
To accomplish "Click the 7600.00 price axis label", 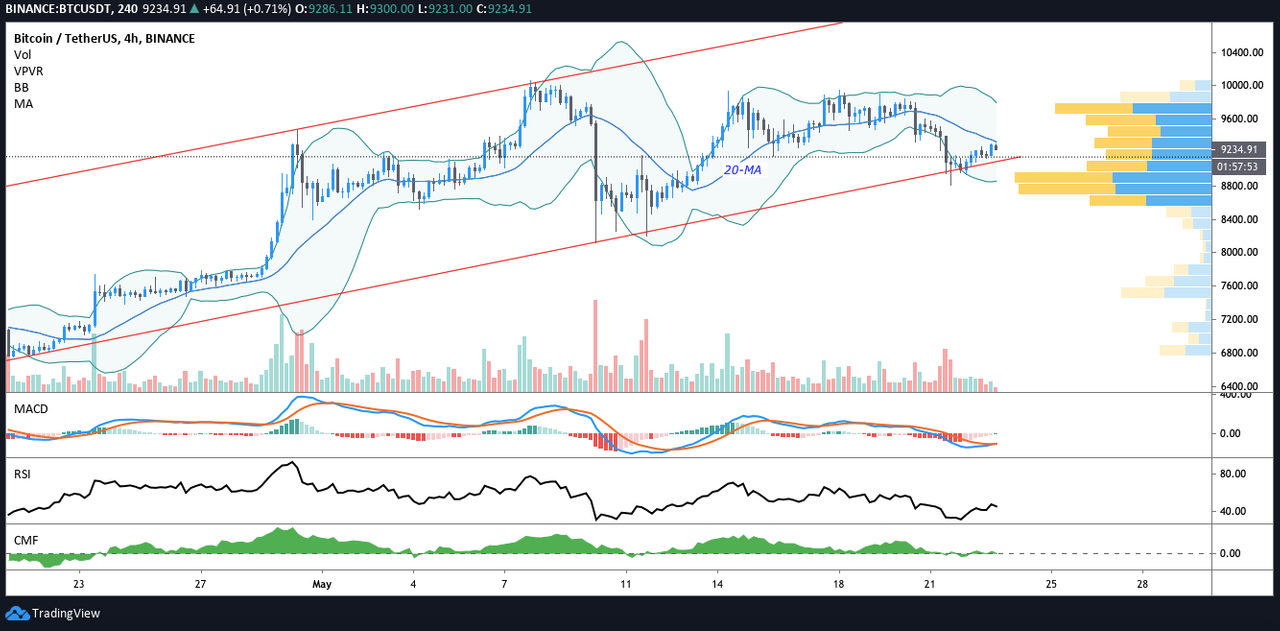I will pos(1241,286).
